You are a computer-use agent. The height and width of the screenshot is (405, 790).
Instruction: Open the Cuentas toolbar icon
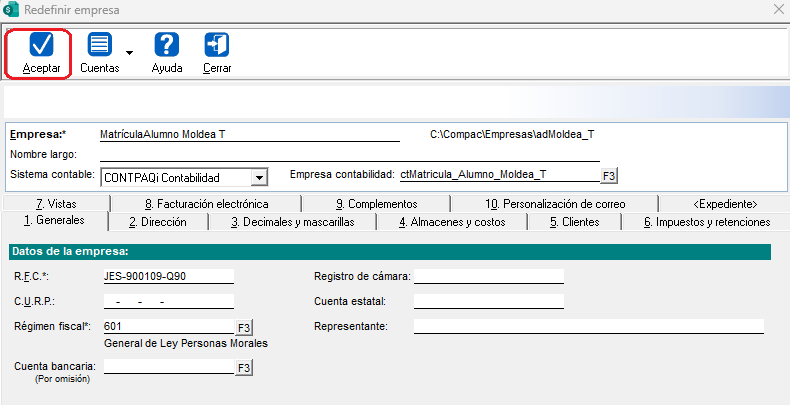click(x=99, y=45)
